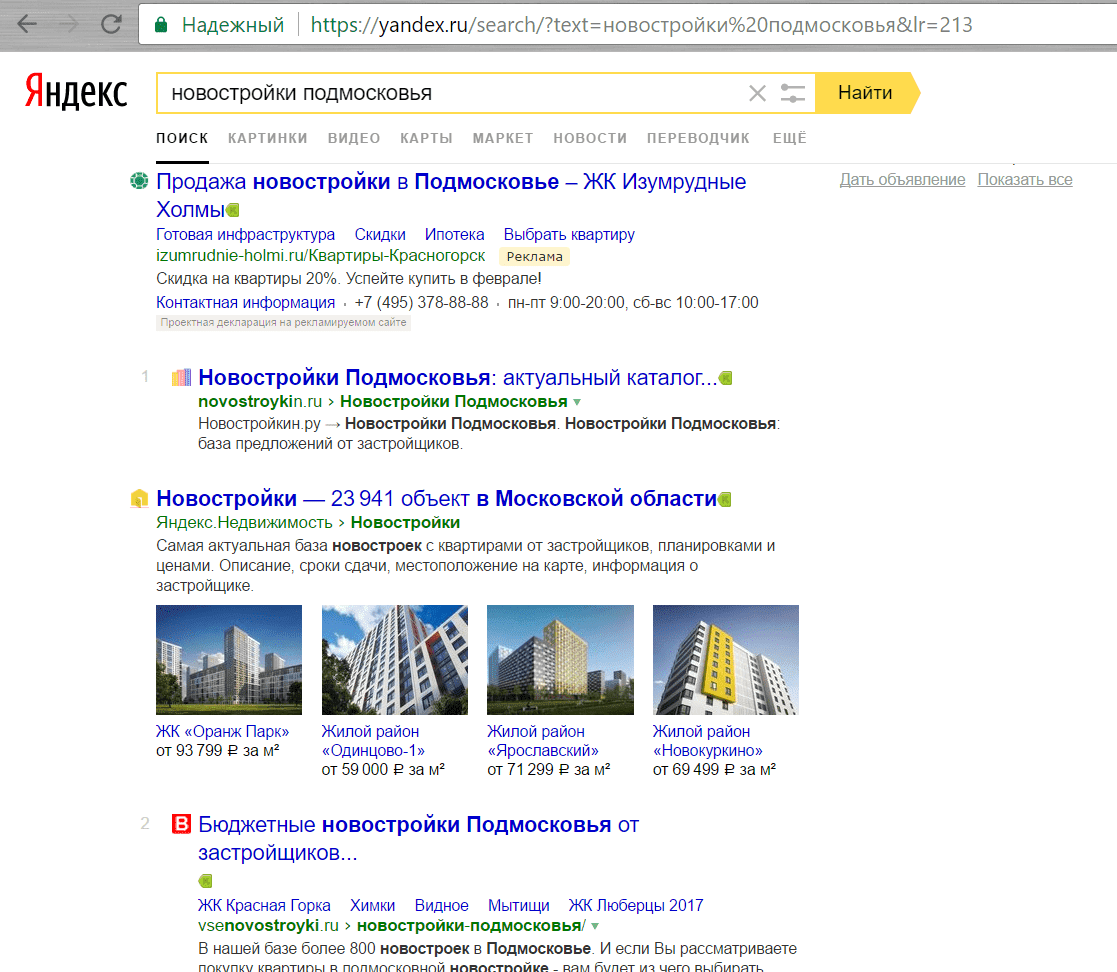Open ЖК Люберцы 2017 sitelink
Viewport: 1117px width, 972px height.
click(x=635, y=906)
